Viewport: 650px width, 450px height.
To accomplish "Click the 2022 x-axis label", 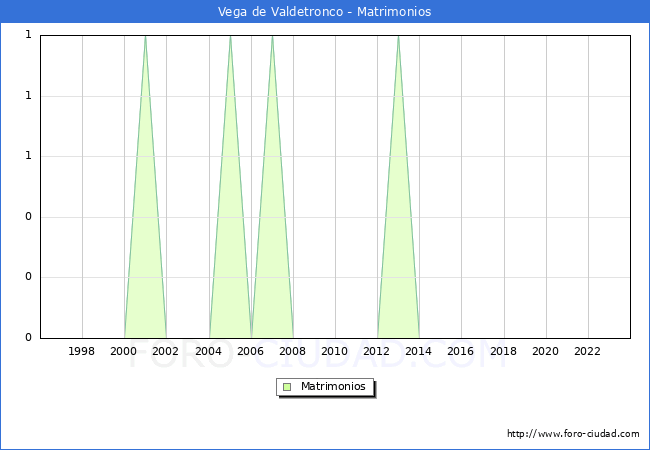I will [588, 351].
